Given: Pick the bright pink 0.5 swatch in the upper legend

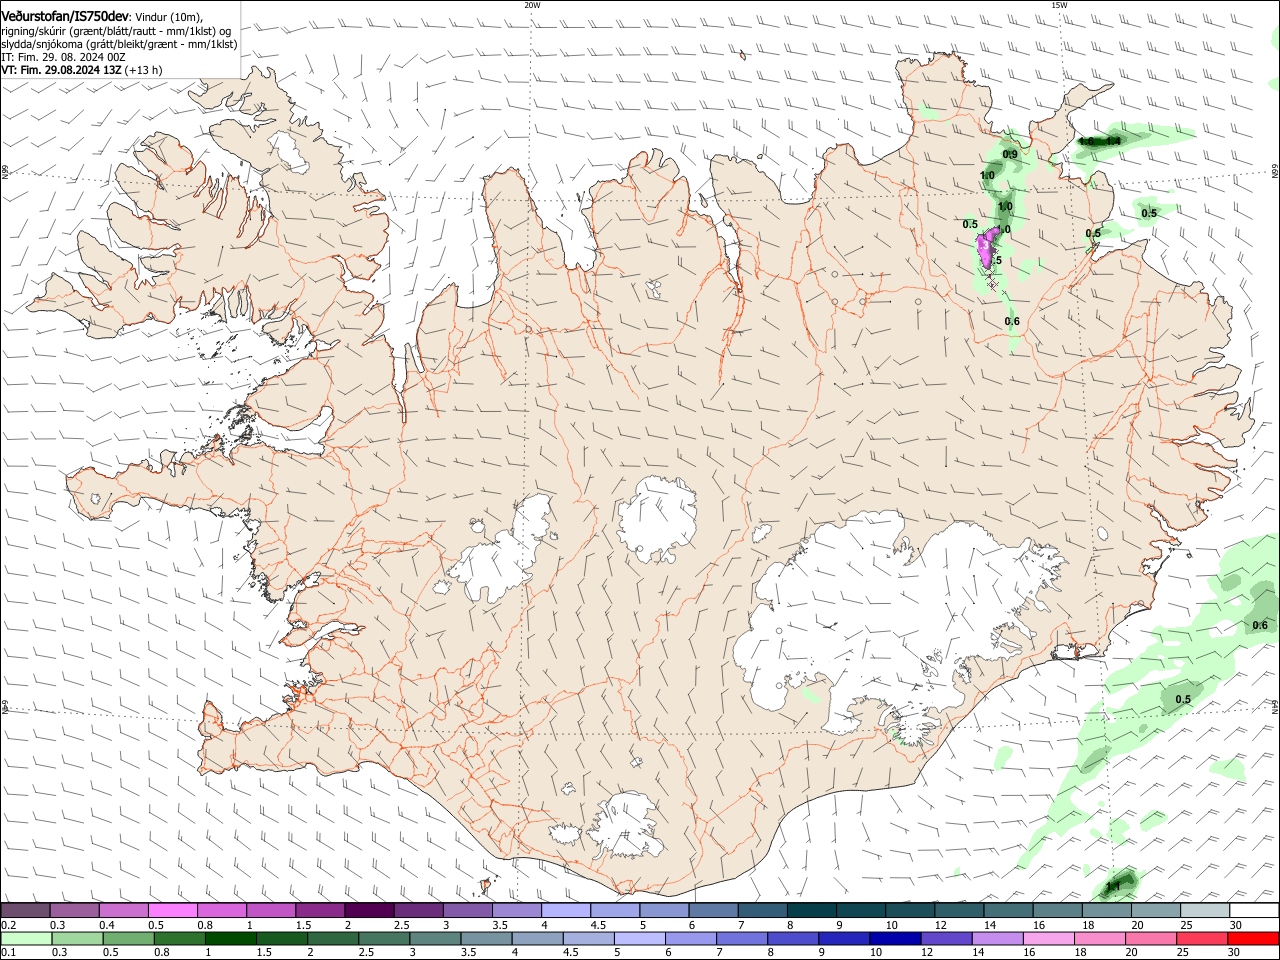Looking at the screenshot, I should point(172,910).
